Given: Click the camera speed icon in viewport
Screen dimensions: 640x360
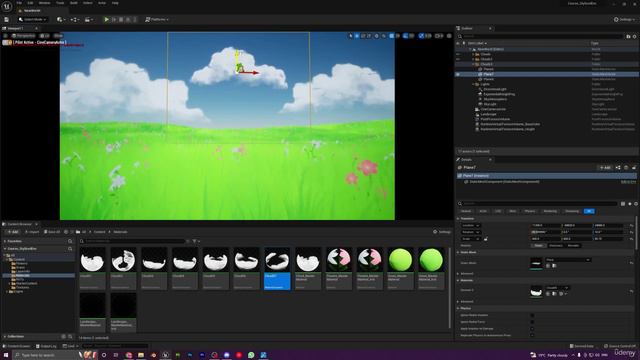Looking at the screenshot, I should (438, 36).
